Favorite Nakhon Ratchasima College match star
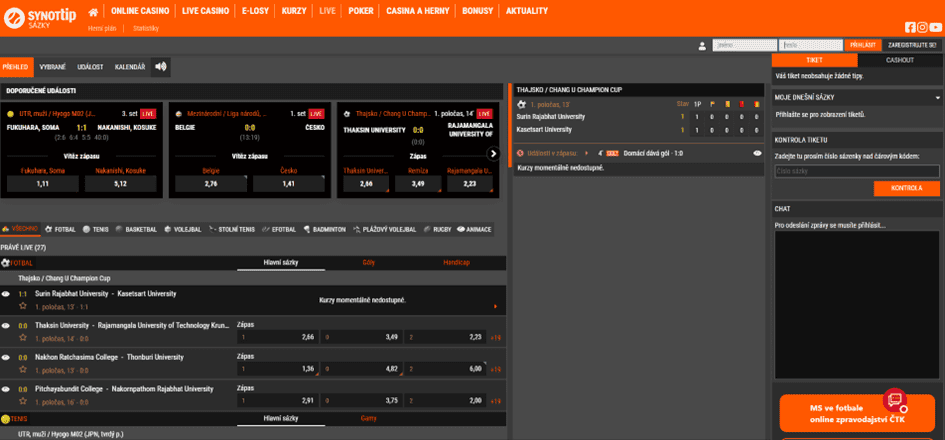Viewport: 945px width, 440px height. point(23,370)
